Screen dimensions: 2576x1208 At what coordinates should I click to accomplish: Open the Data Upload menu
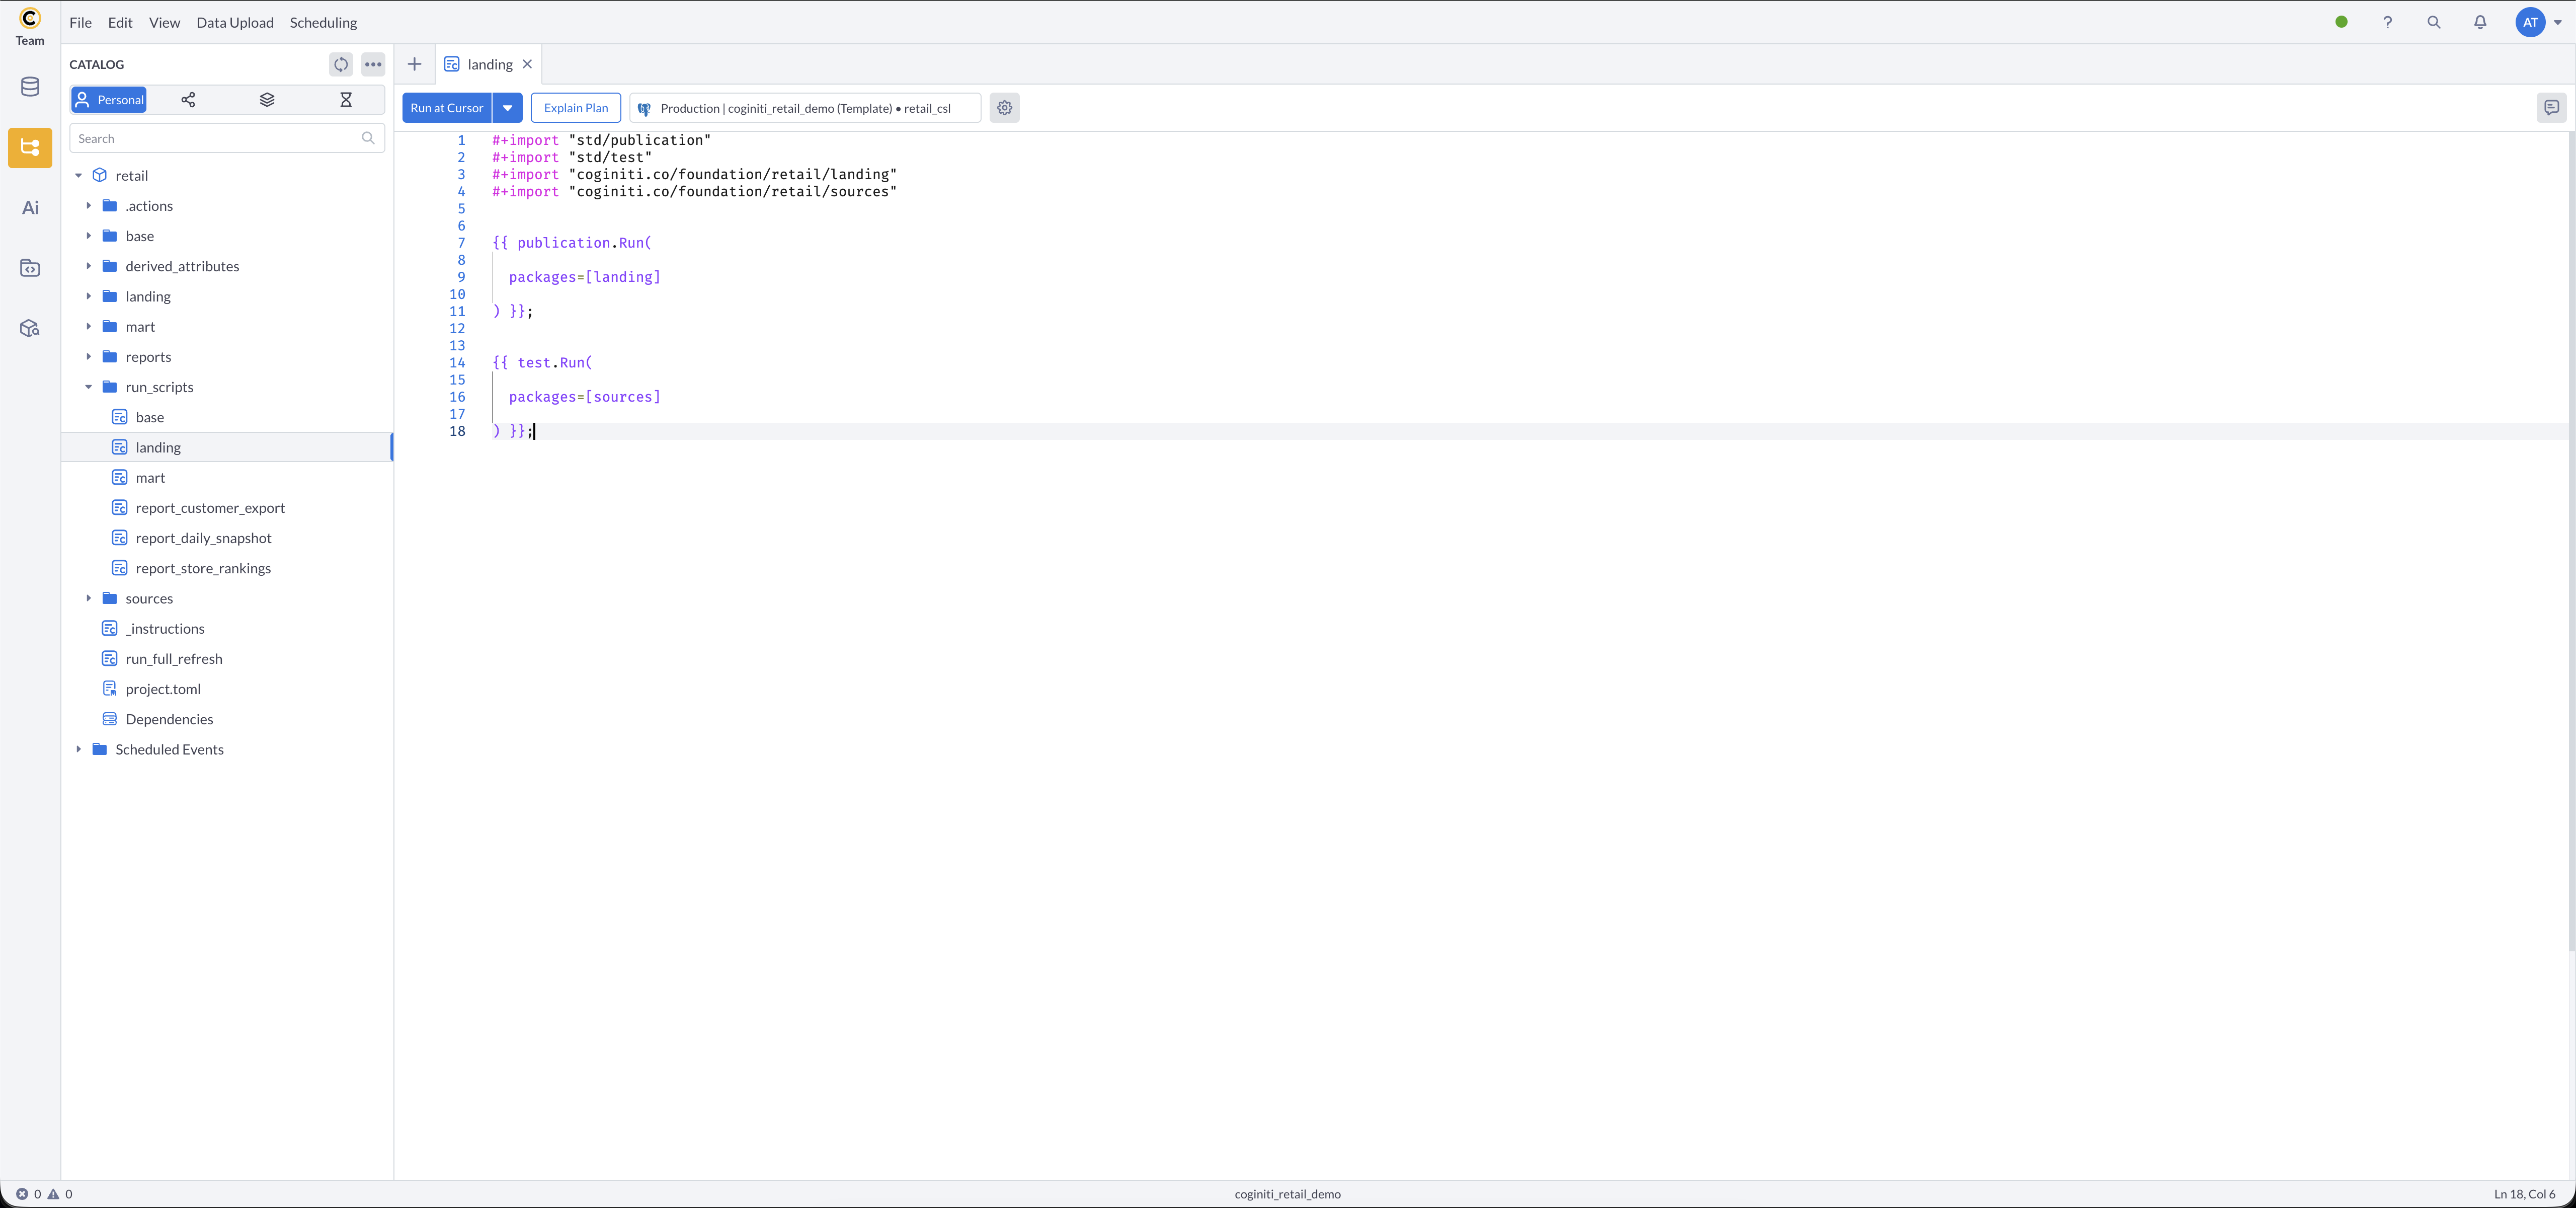(235, 22)
